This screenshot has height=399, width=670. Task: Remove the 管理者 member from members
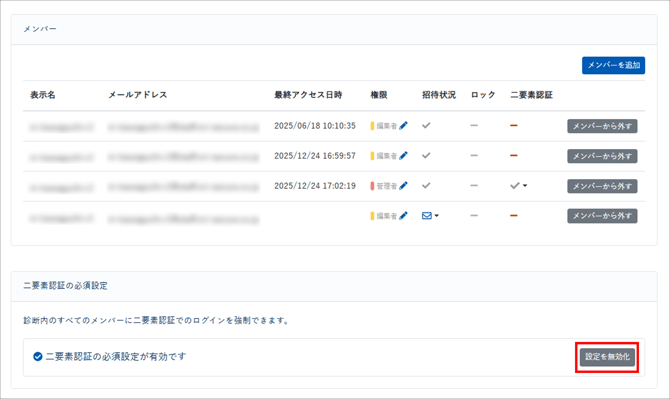pyautogui.click(x=602, y=186)
